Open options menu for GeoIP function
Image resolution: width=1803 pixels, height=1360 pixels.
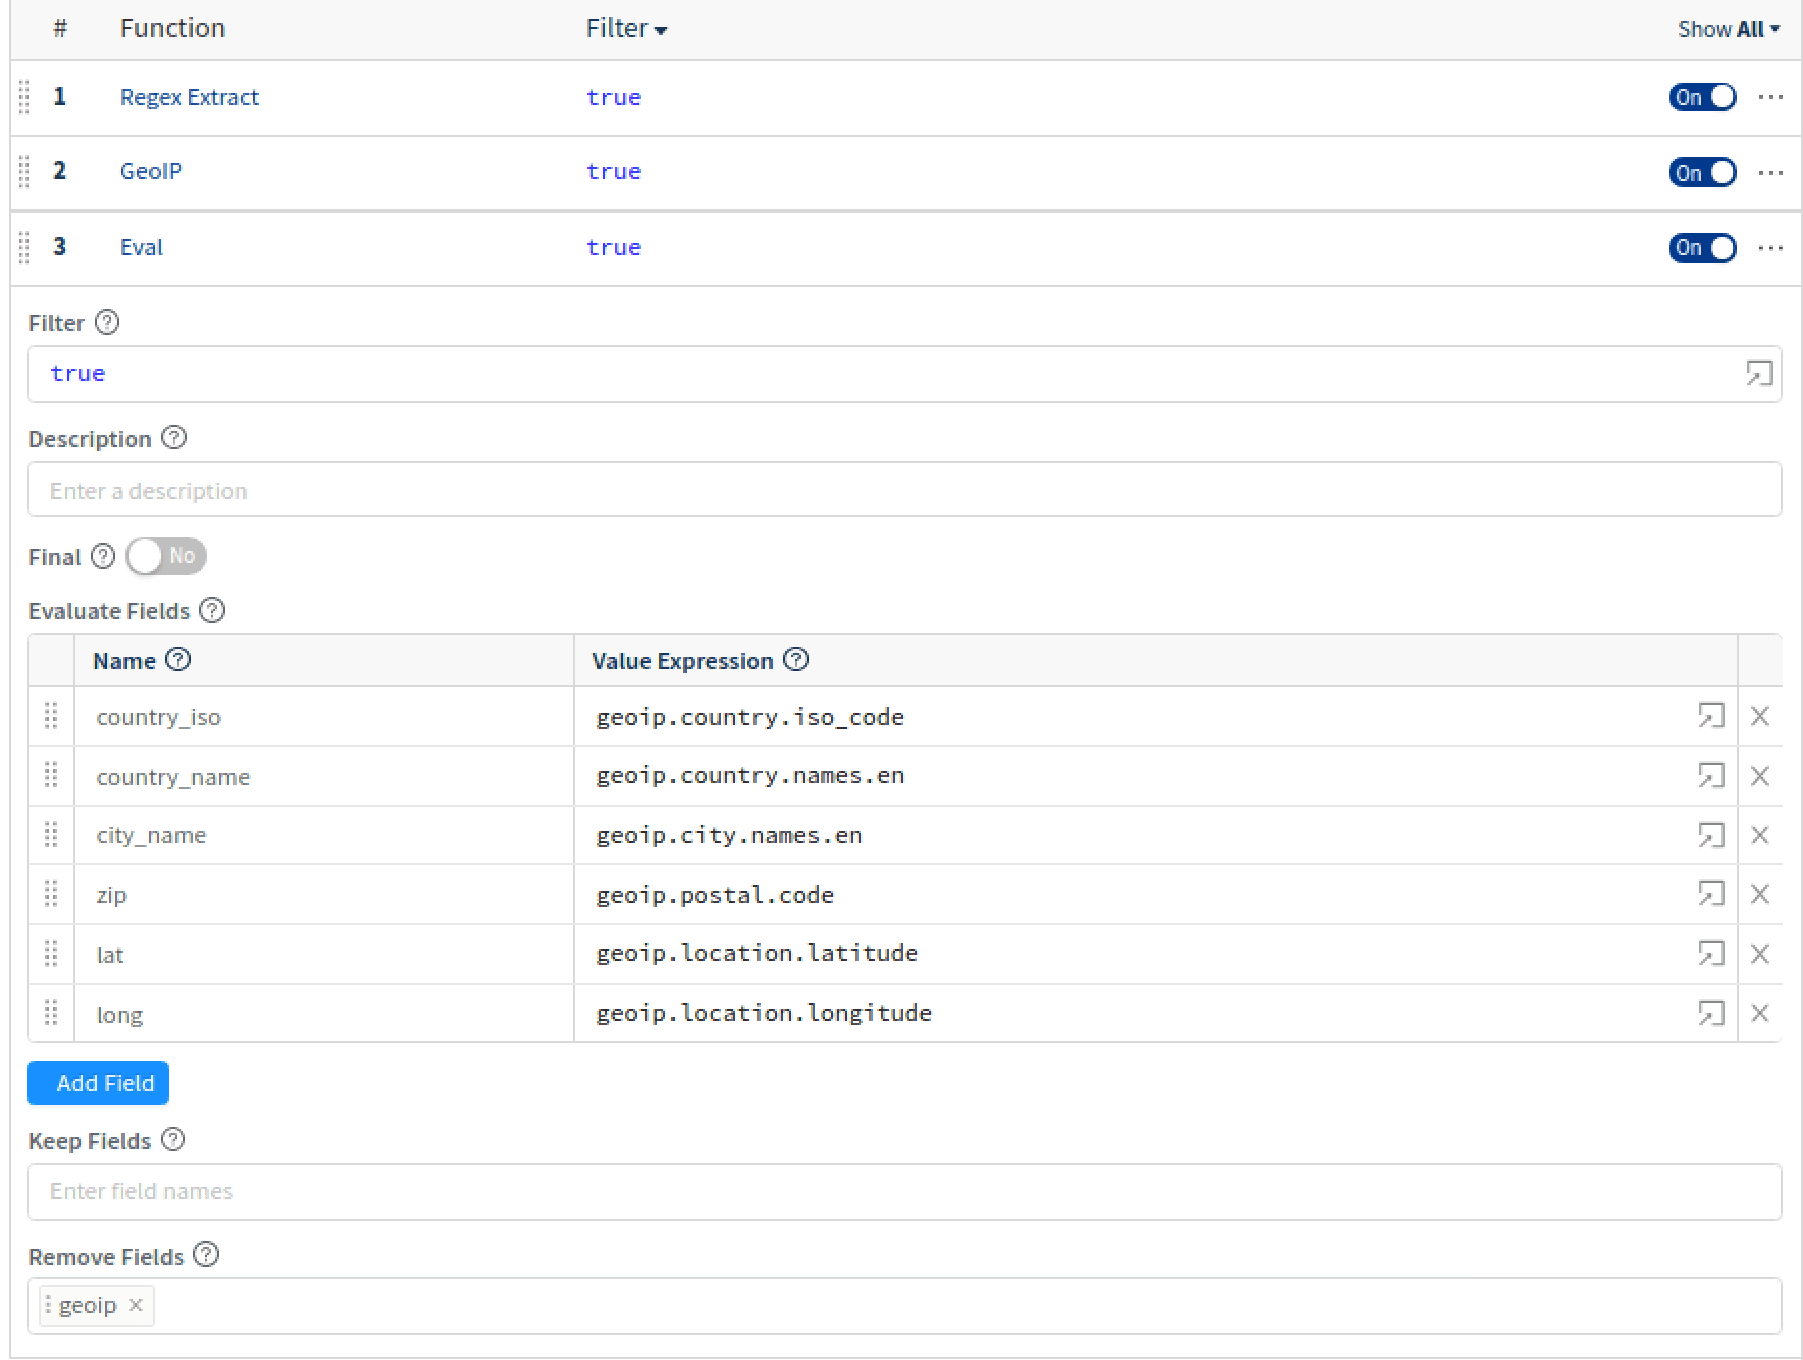(x=1770, y=172)
